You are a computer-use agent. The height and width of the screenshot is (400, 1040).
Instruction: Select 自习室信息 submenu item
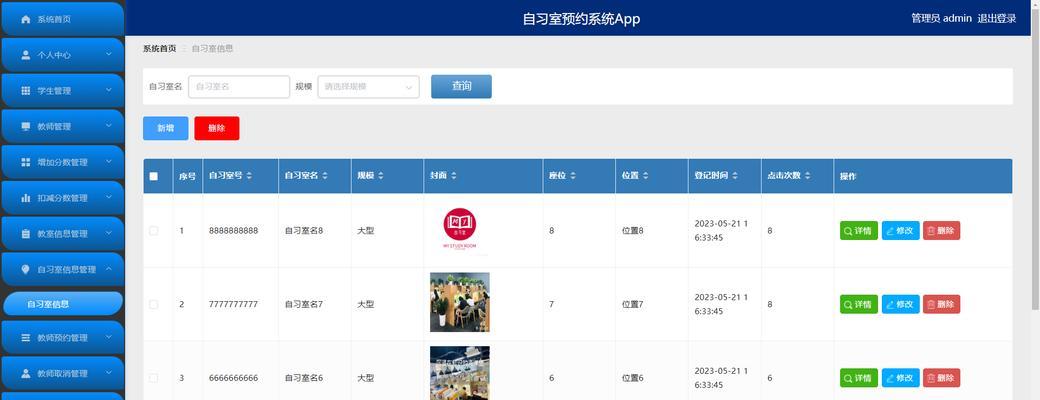[63, 304]
